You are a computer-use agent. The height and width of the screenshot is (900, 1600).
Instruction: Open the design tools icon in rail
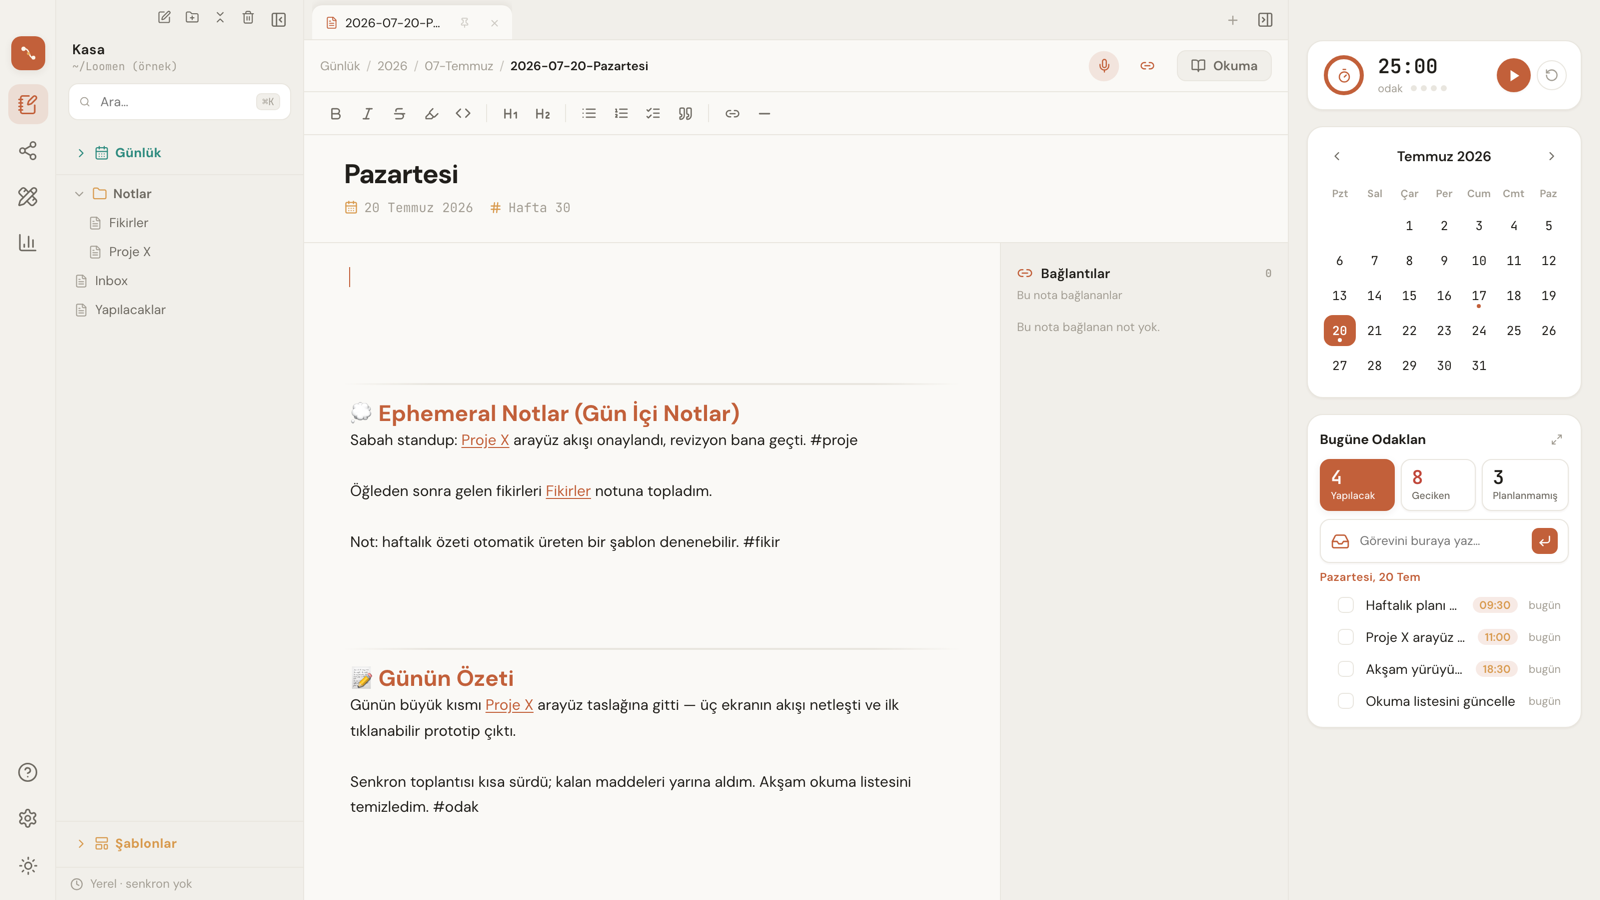click(28, 197)
